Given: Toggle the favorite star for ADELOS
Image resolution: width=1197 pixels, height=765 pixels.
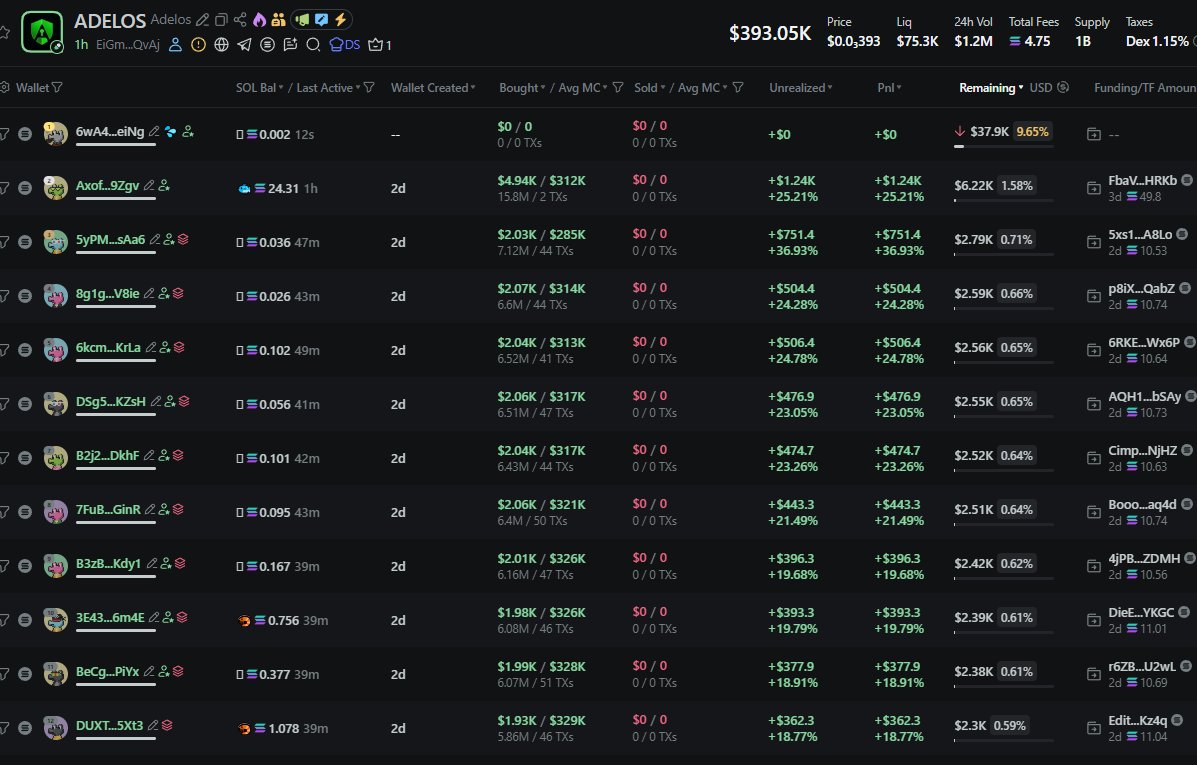Looking at the screenshot, I should pyautogui.click(x=3, y=31).
